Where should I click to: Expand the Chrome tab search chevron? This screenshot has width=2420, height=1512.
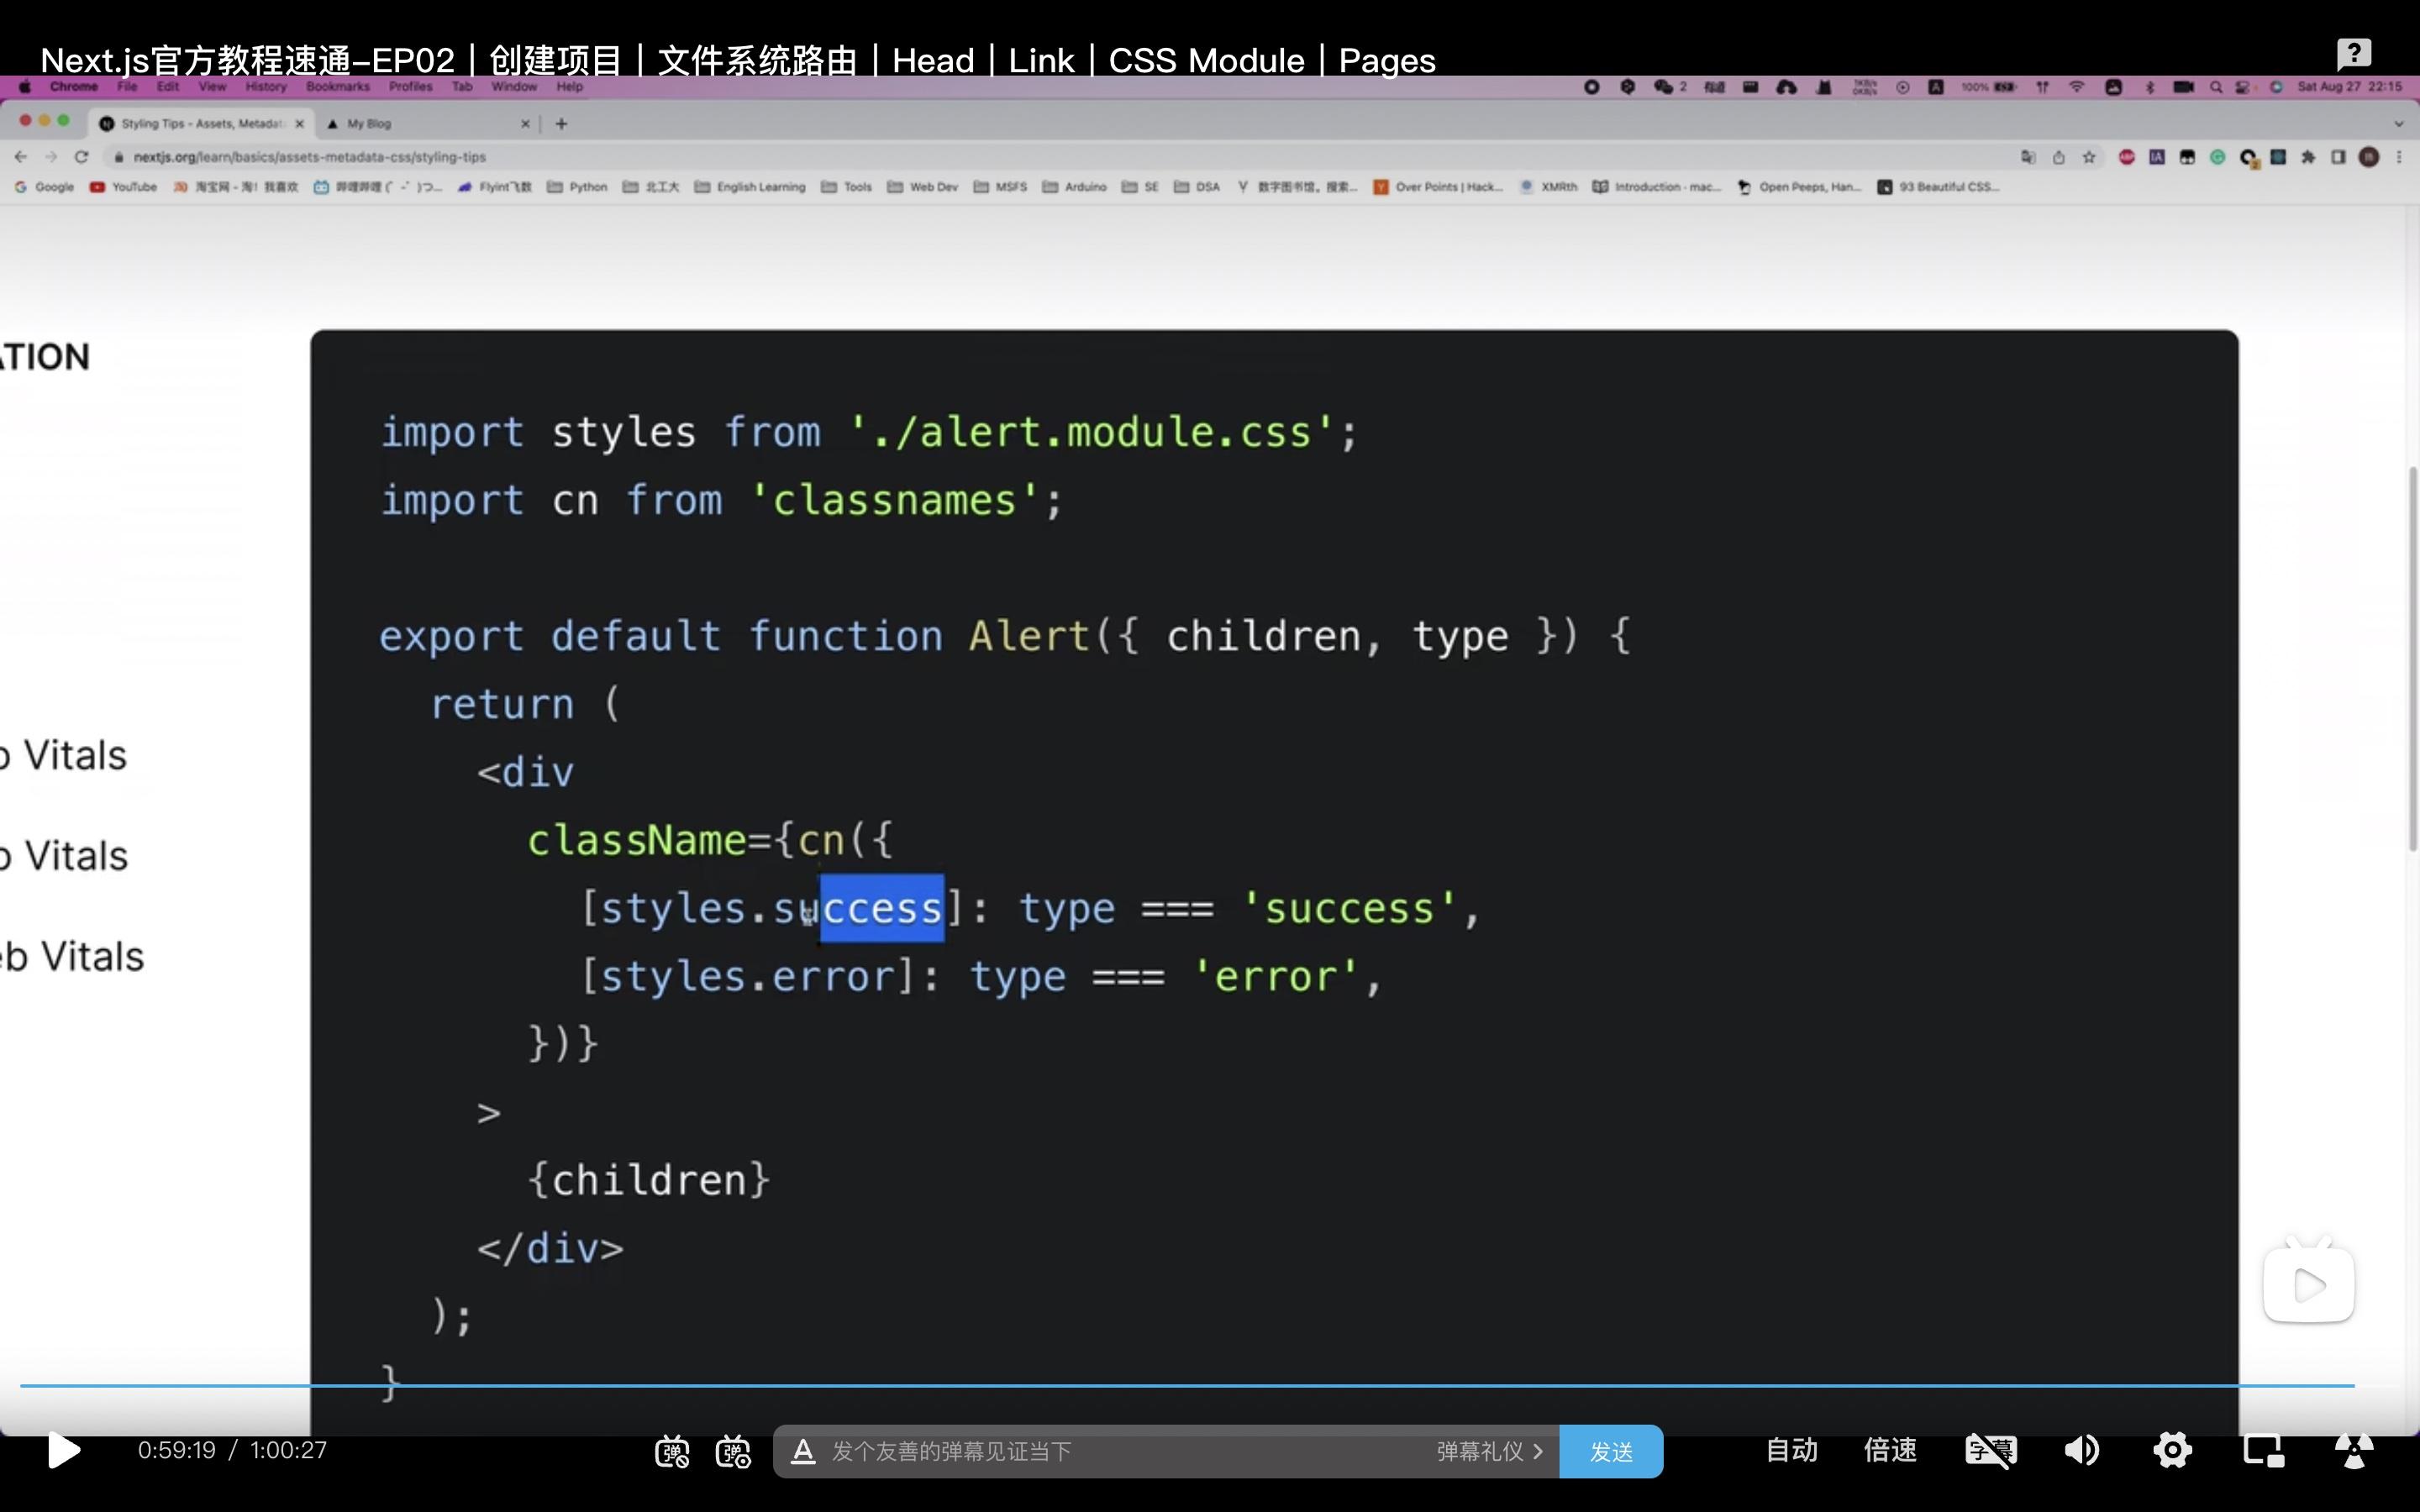[x=2398, y=124]
